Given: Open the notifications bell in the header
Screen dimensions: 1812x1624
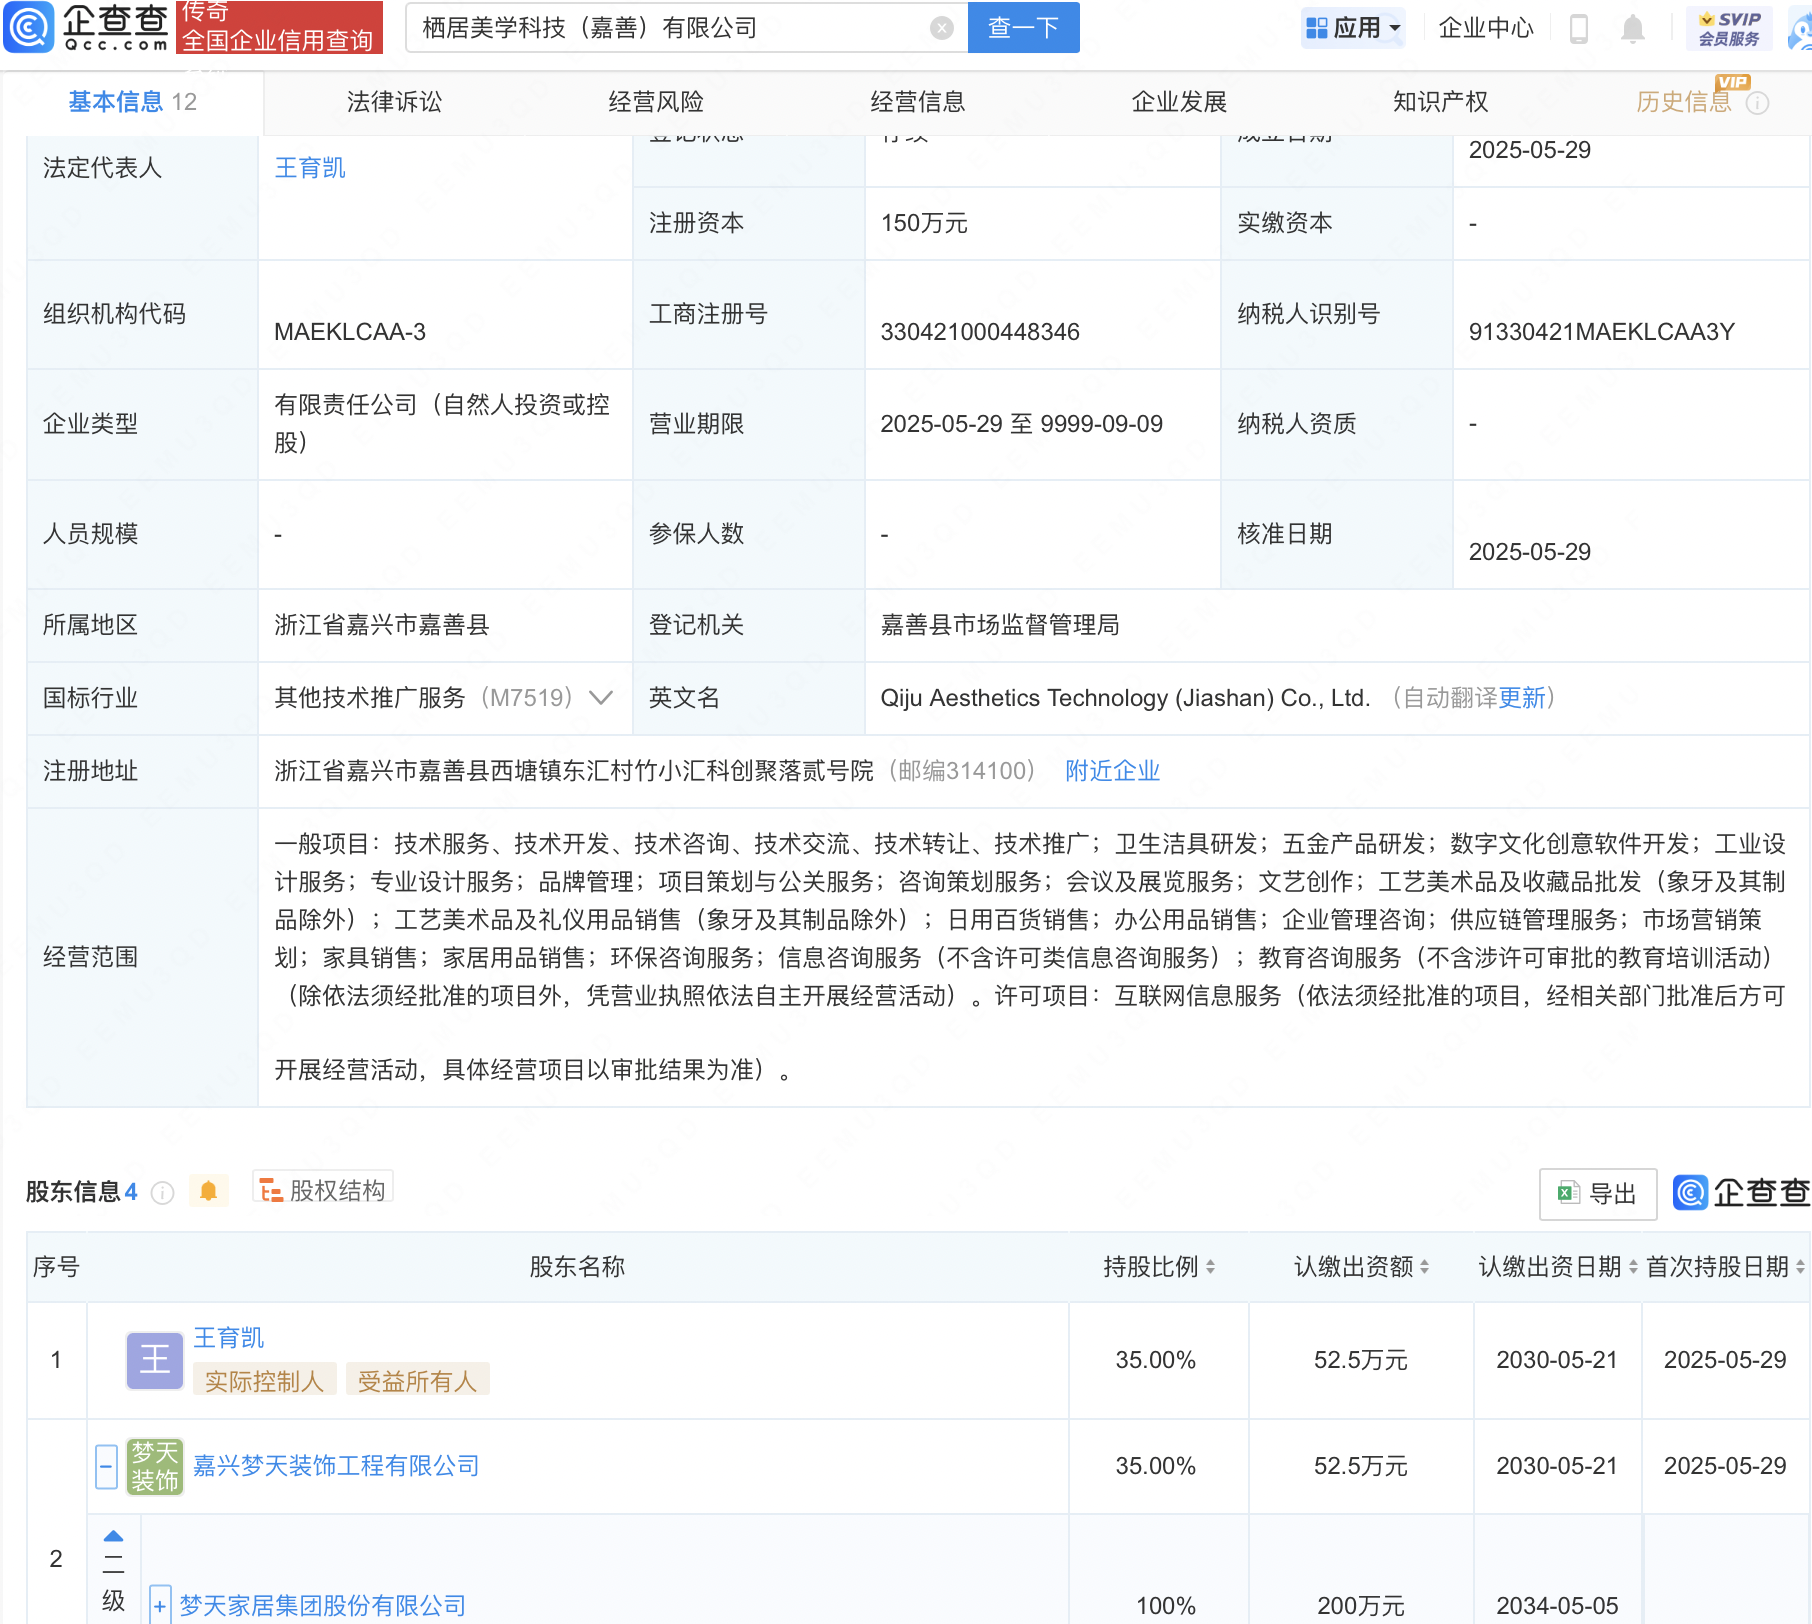Looking at the screenshot, I should point(1632,28).
